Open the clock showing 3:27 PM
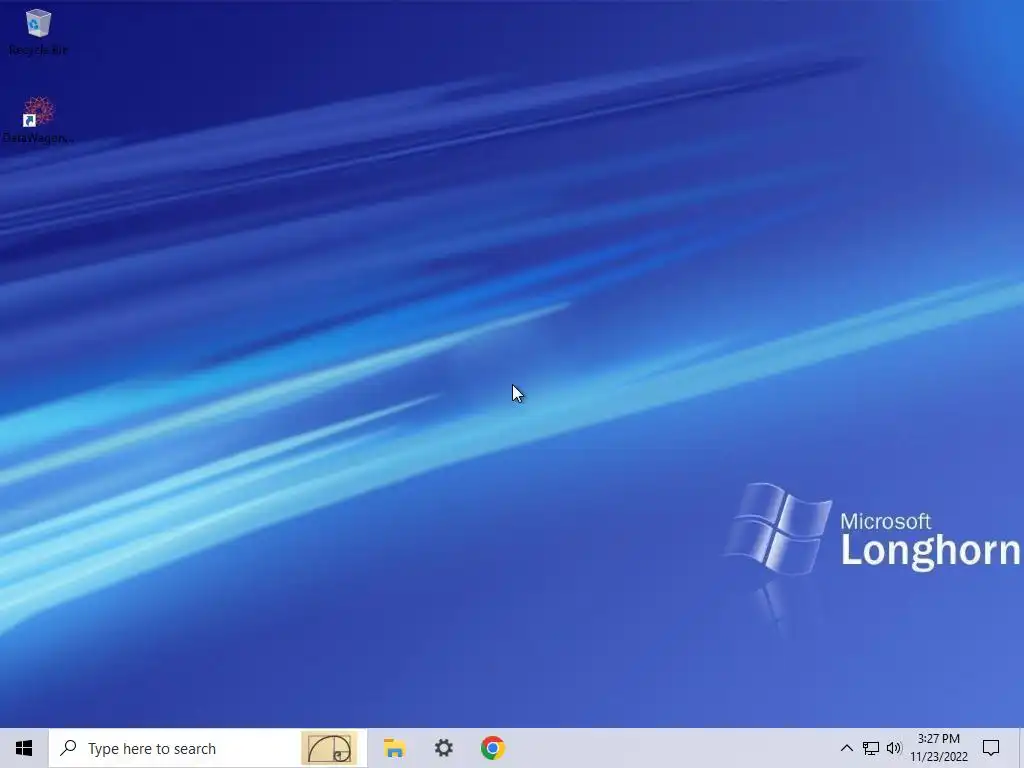The image size is (1024, 768). pos(939,748)
